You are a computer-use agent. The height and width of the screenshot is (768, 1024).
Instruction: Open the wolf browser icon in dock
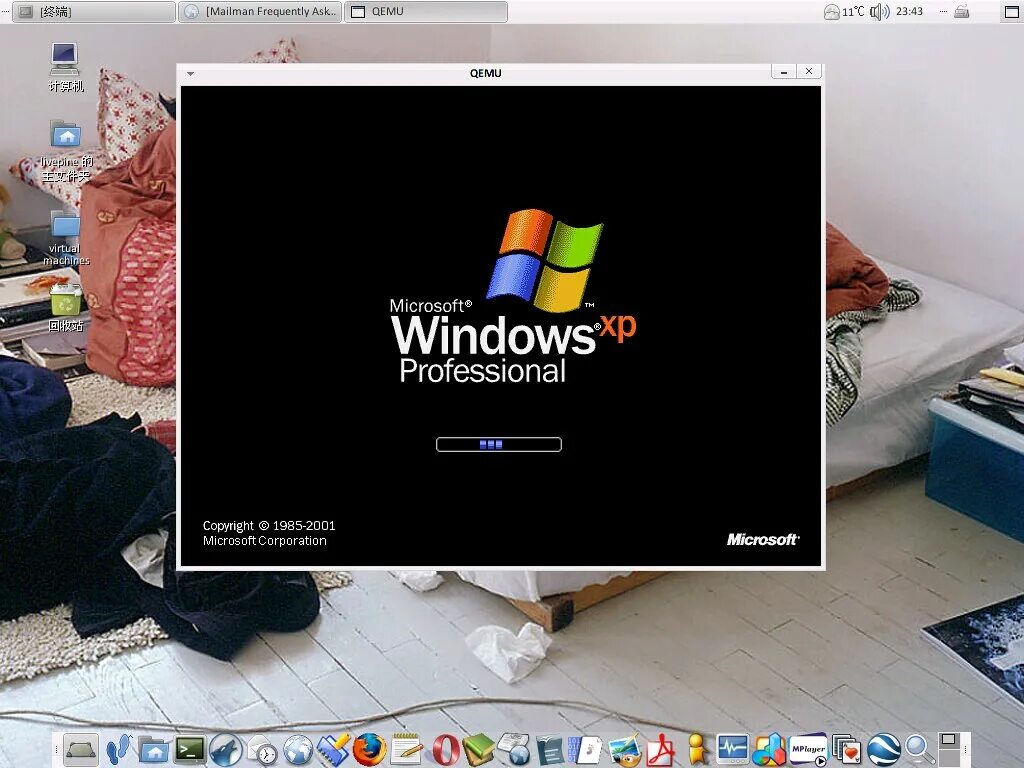click(x=226, y=750)
